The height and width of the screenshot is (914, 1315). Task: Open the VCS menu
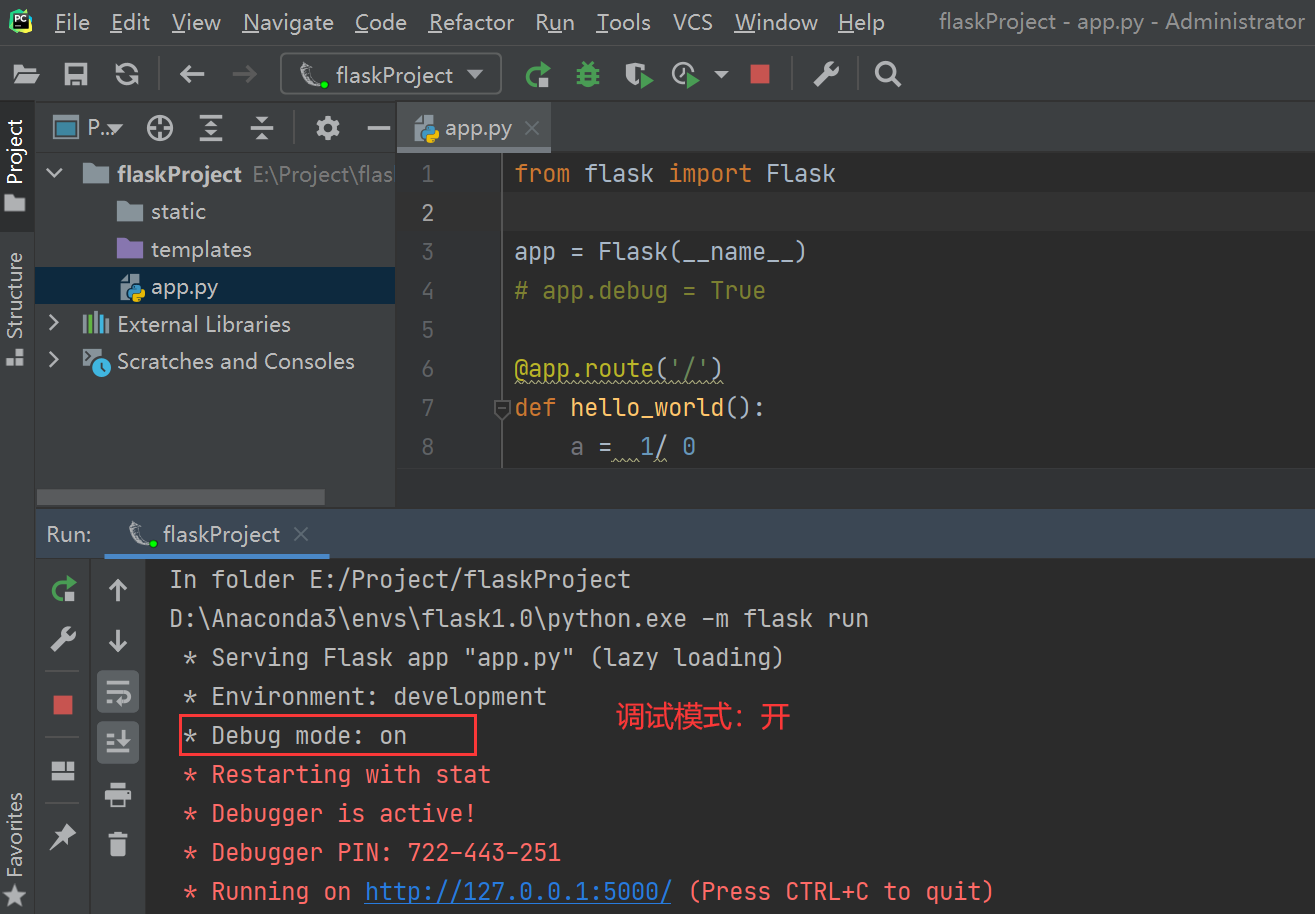[693, 22]
